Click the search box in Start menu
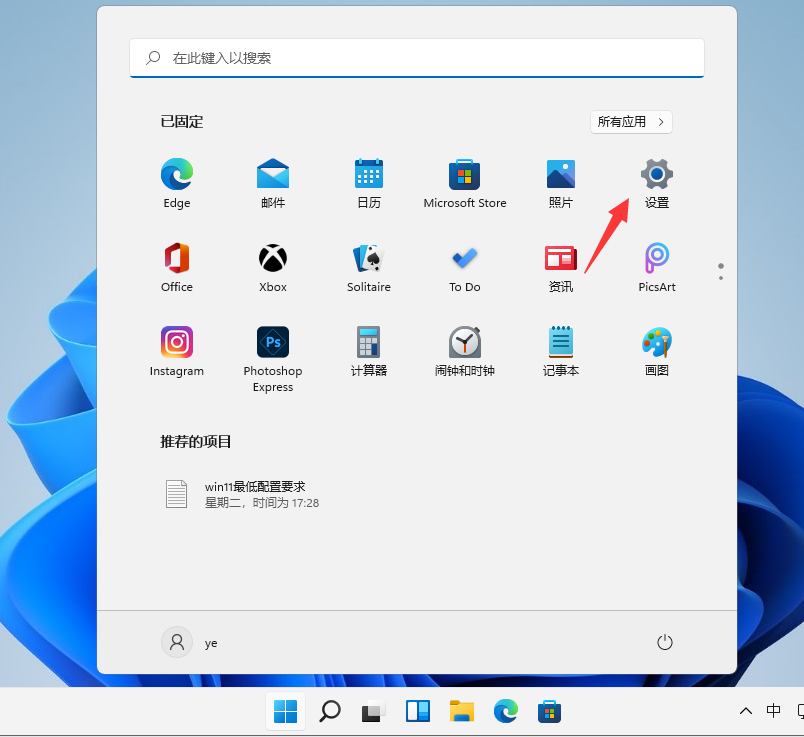804x737 pixels. click(x=417, y=58)
